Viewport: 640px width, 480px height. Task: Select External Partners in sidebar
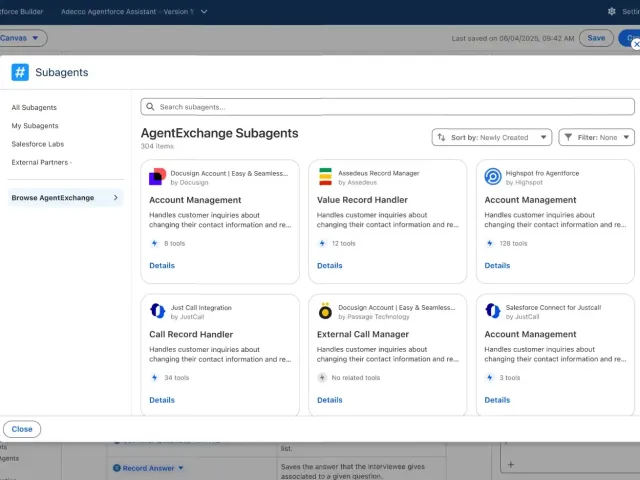coord(40,162)
